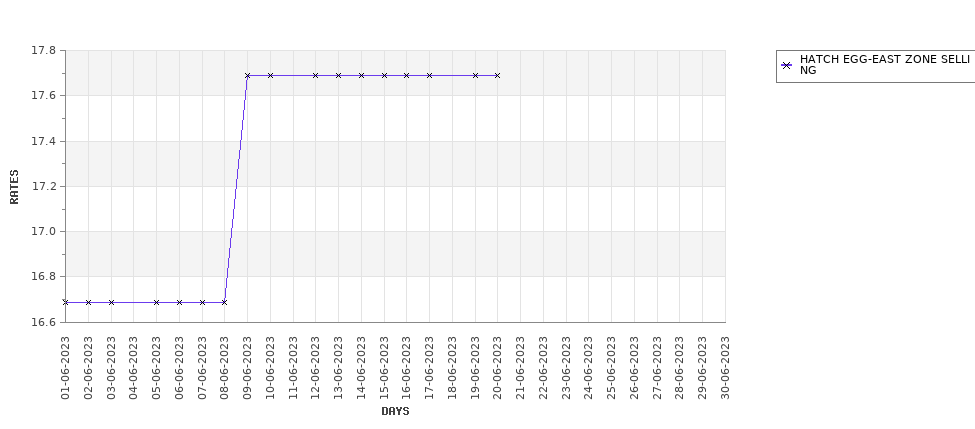975x429 pixels.
Task: Select the data point marker for 10-06-2023
Action: tap(270, 76)
